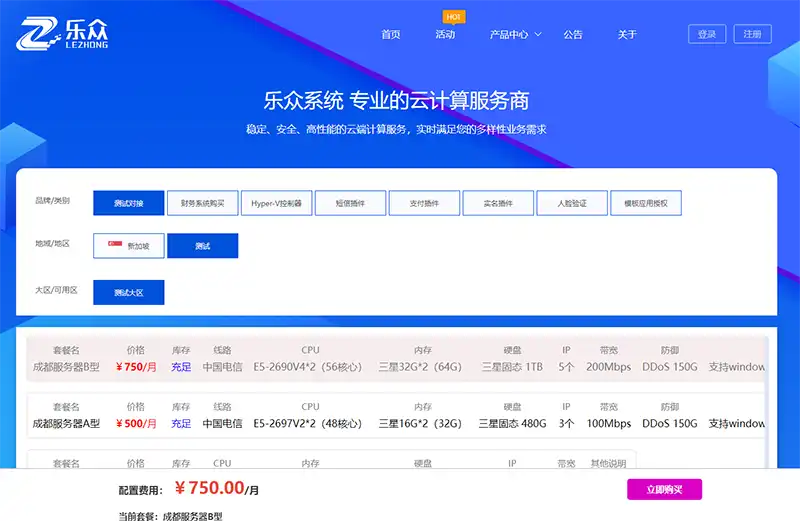Click the HOT badge above 活动

[452, 17]
